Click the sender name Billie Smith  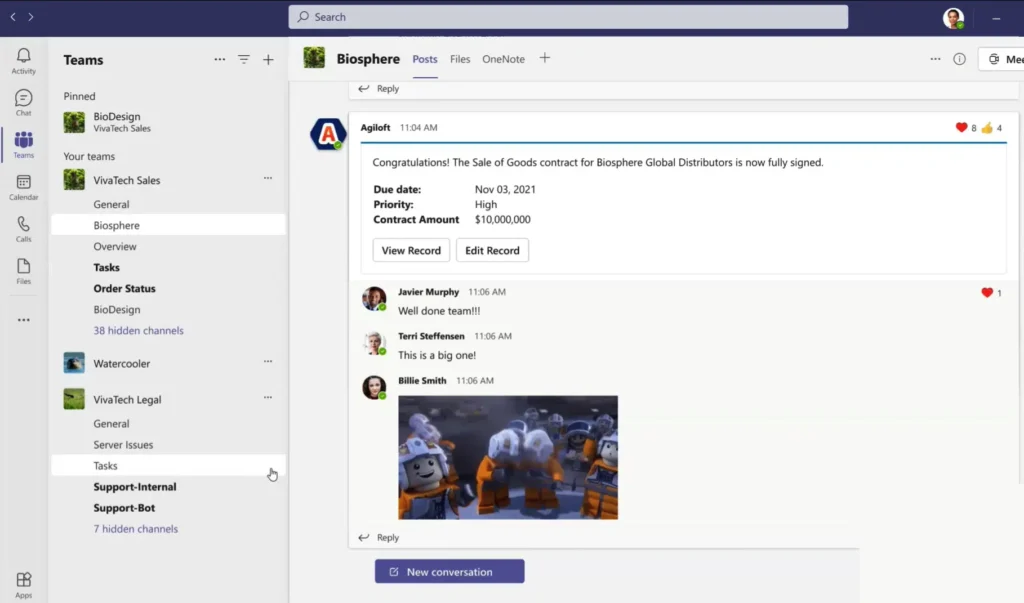pos(422,380)
